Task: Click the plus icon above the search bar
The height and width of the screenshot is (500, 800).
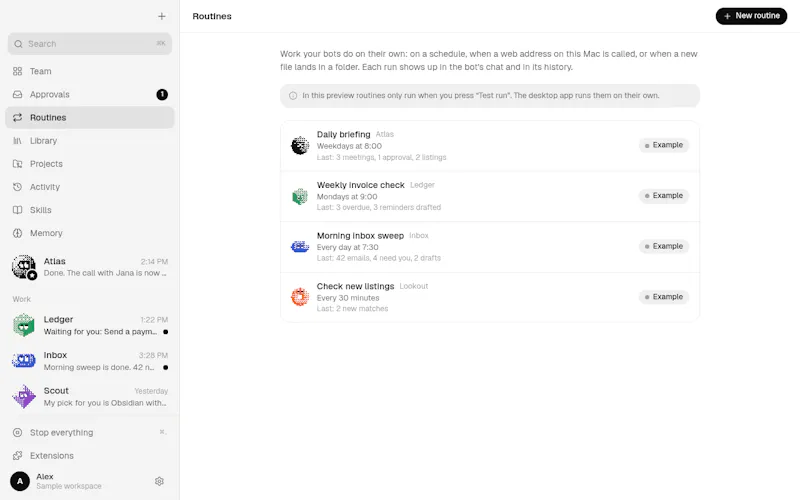Action: pos(161,16)
